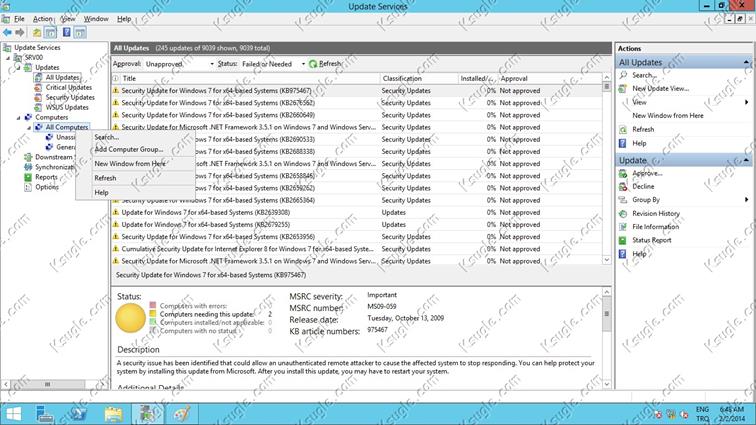Image resolution: width=756 pixels, height=425 pixels.
Task: Click Status Report action
Action: coord(651,240)
